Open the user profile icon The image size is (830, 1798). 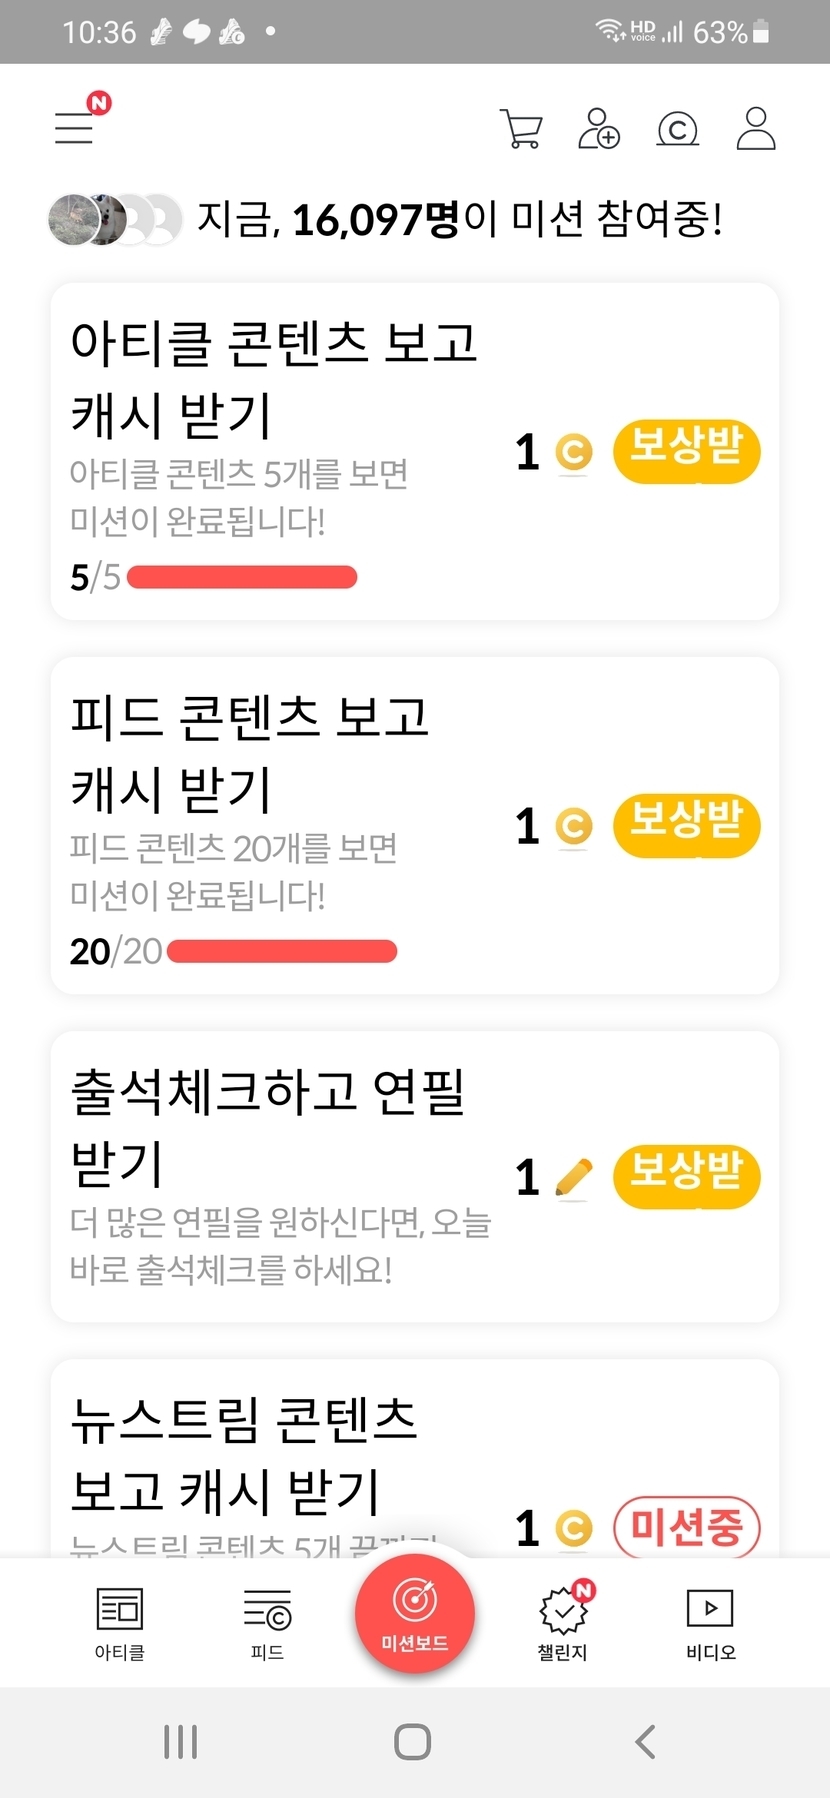click(756, 129)
